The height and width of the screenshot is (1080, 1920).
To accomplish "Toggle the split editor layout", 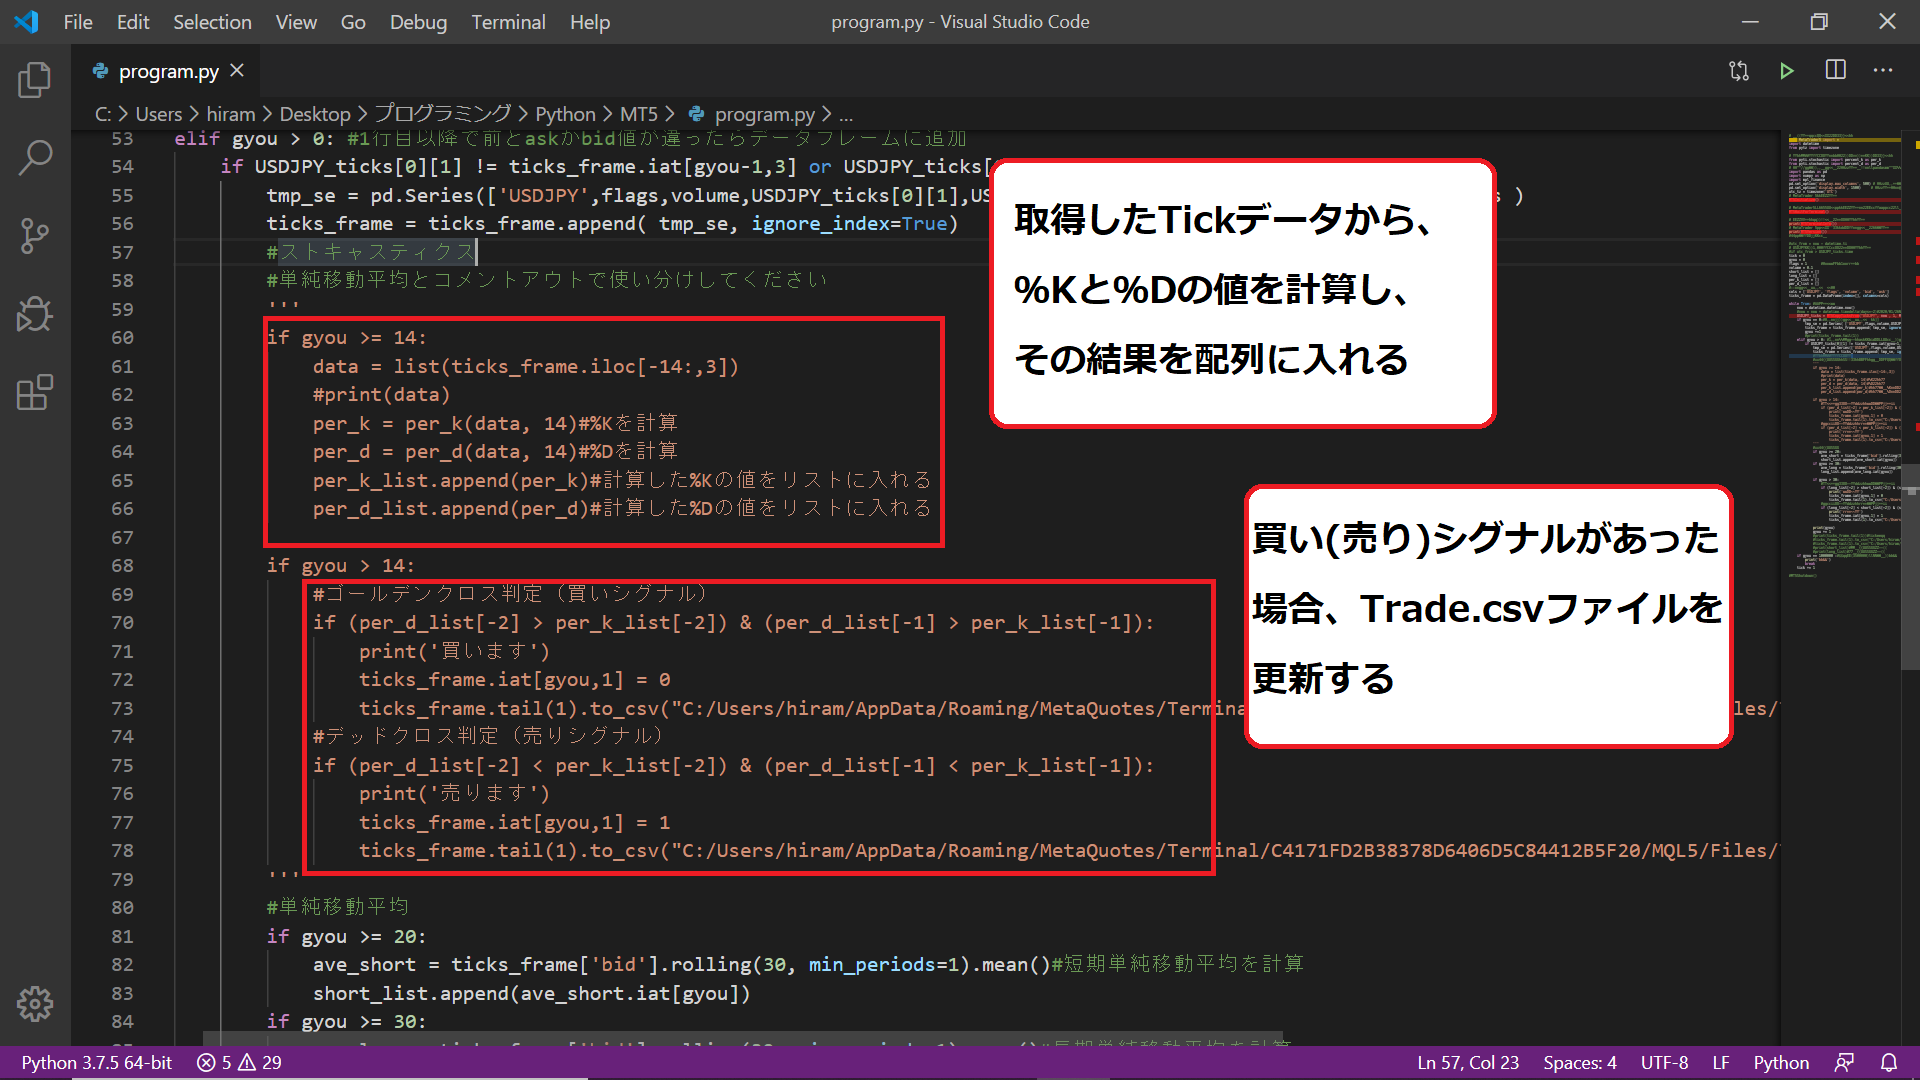I will 1835,70.
